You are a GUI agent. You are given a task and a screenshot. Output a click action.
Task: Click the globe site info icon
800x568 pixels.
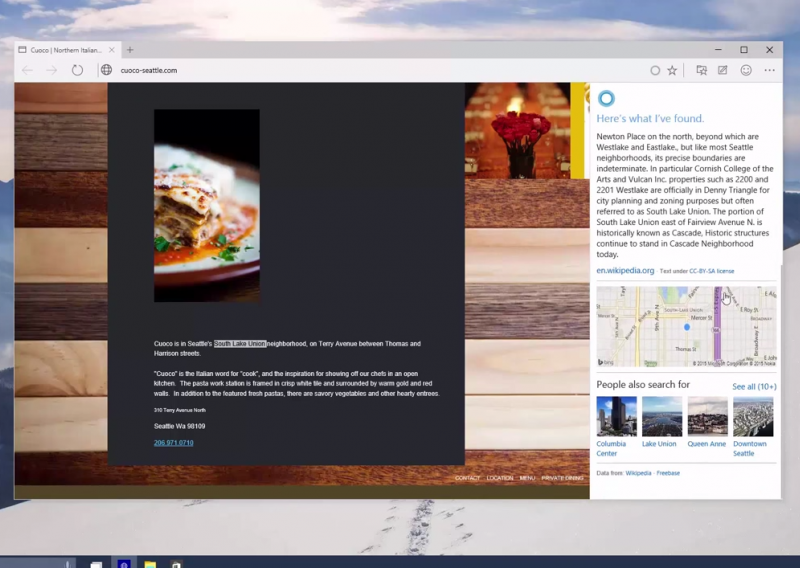click(106, 70)
